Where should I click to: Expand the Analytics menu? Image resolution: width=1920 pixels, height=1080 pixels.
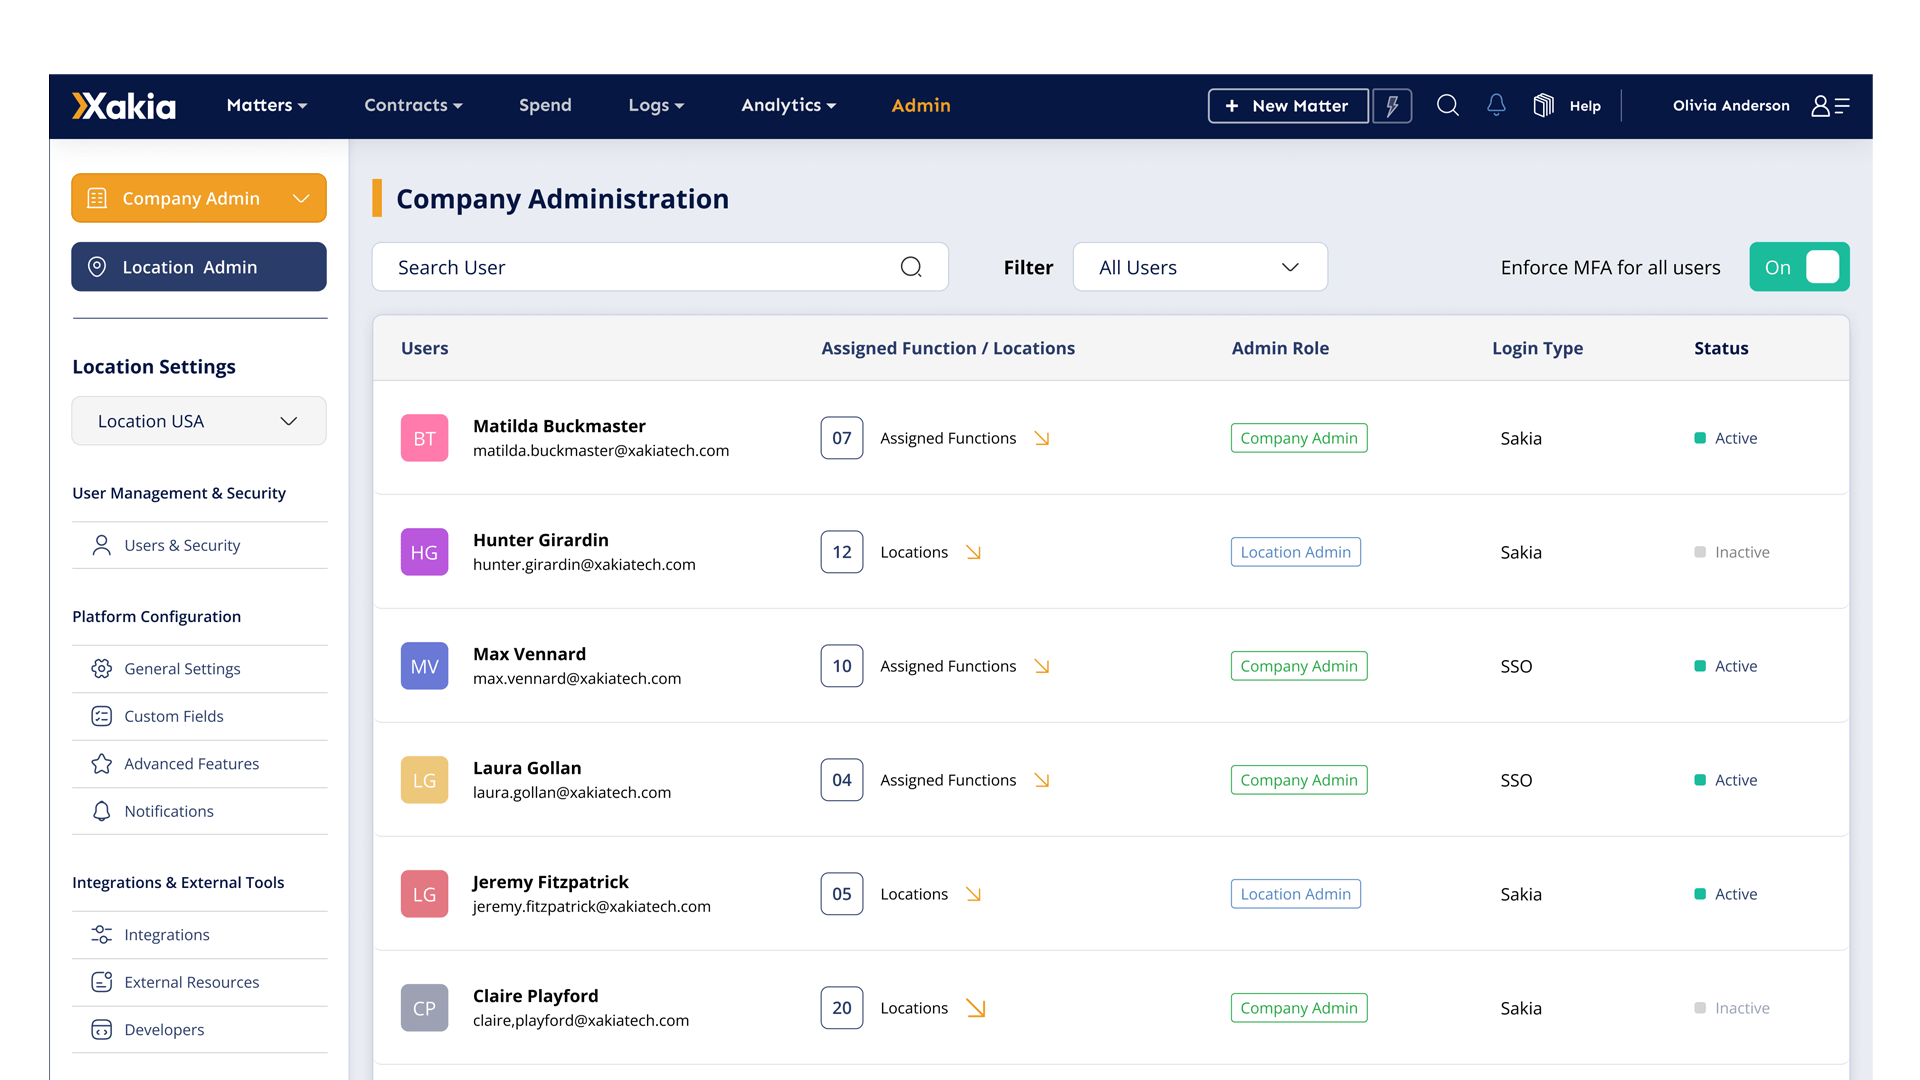(x=788, y=105)
